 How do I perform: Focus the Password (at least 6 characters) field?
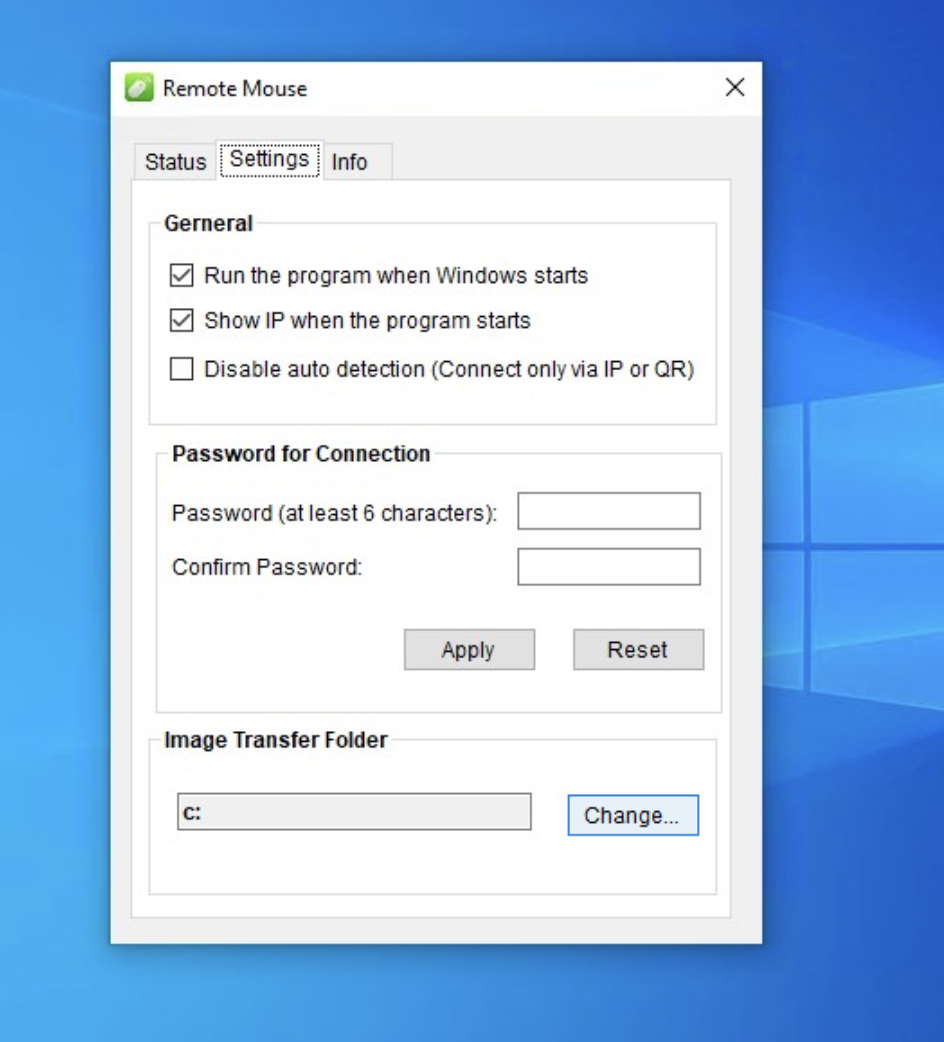click(x=609, y=511)
